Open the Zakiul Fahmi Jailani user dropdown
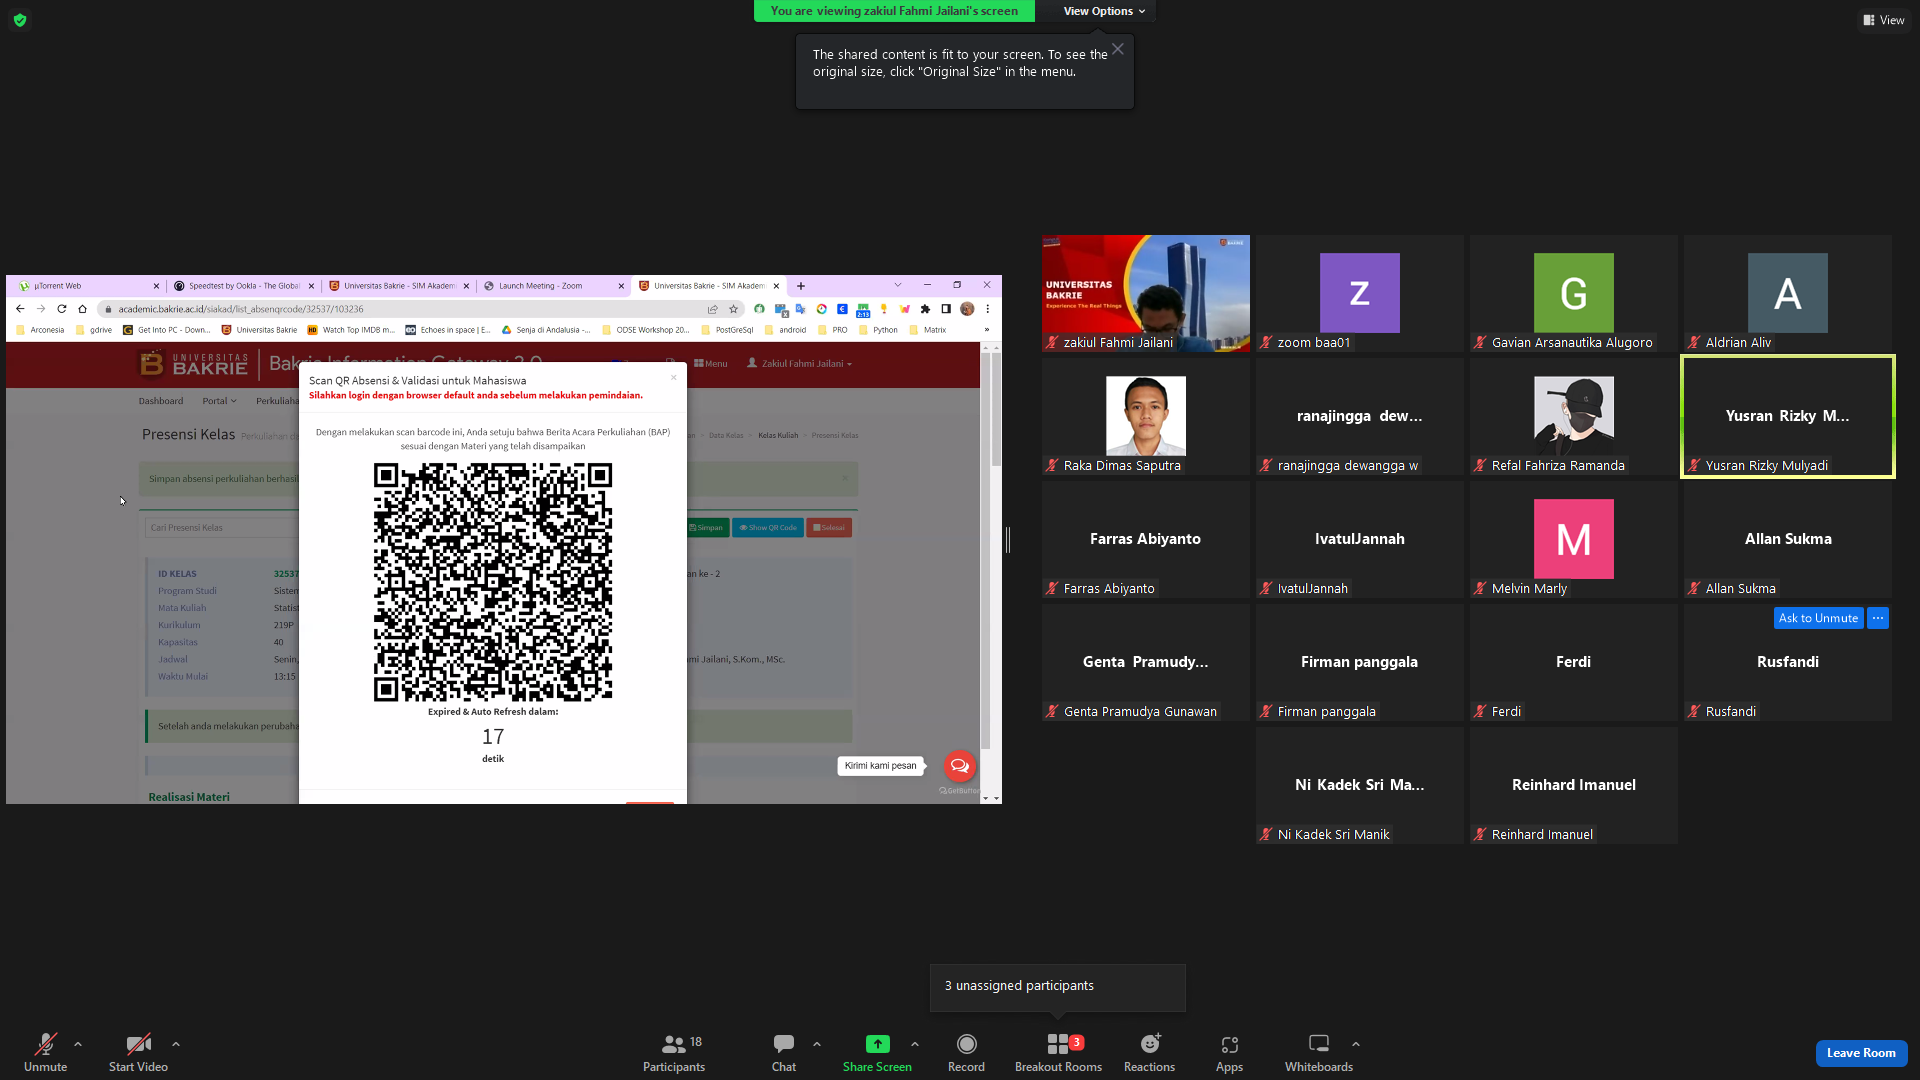The width and height of the screenshot is (1920, 1080). point(800,364)
